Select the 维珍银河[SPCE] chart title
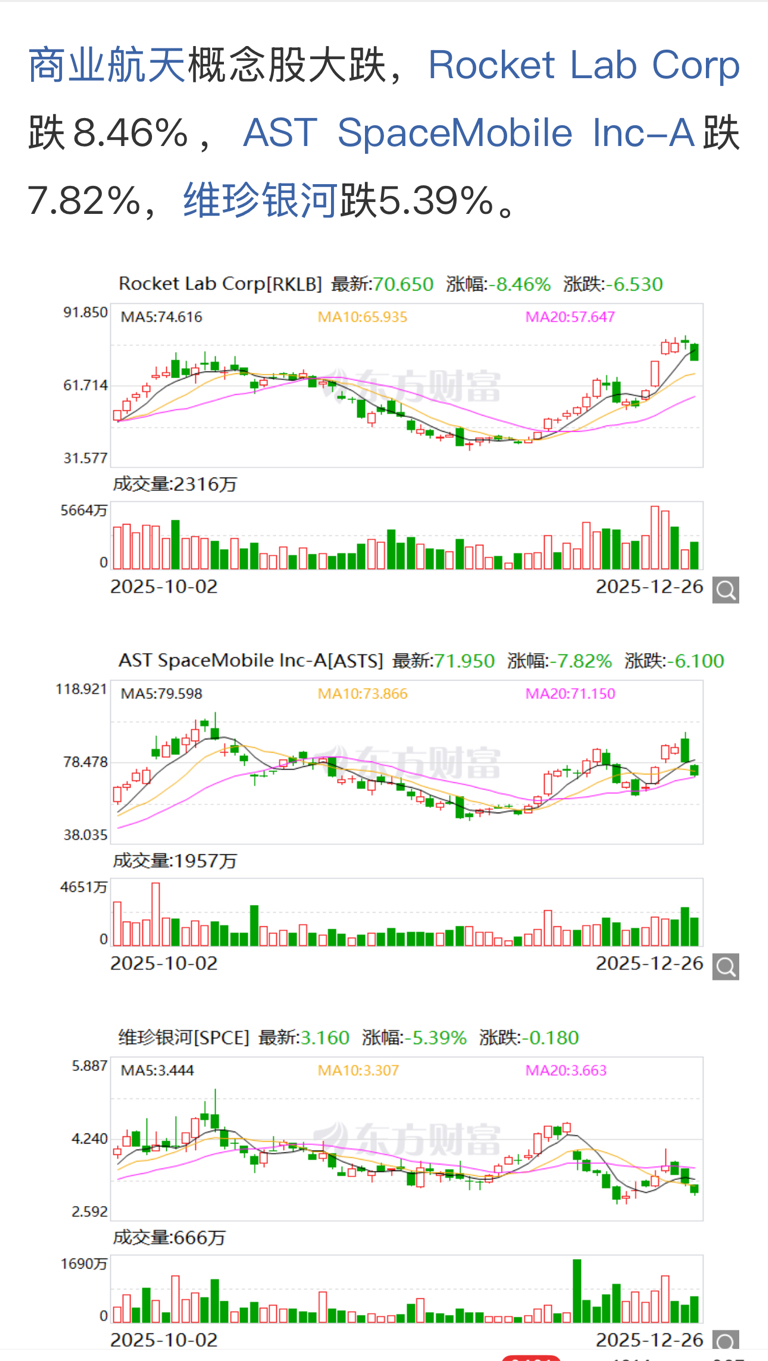Screen dimensions: 768x1361 click(184, 1038)
